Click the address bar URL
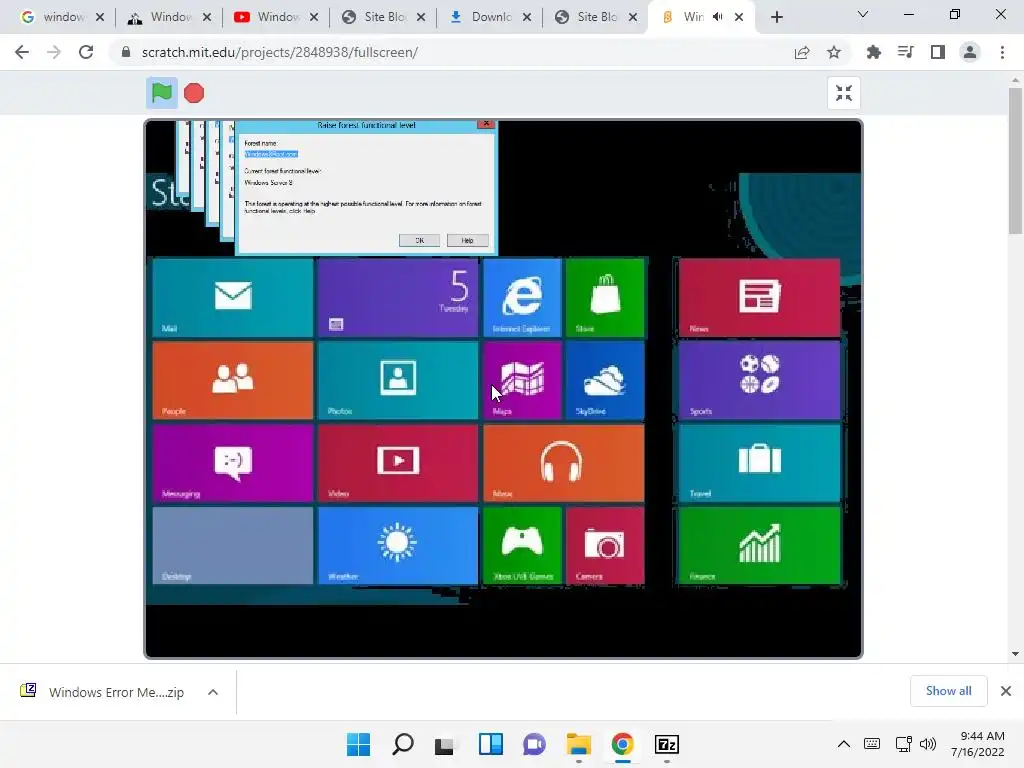The width and height of the screenshot is (1024, 768). (x=280, y=52)
